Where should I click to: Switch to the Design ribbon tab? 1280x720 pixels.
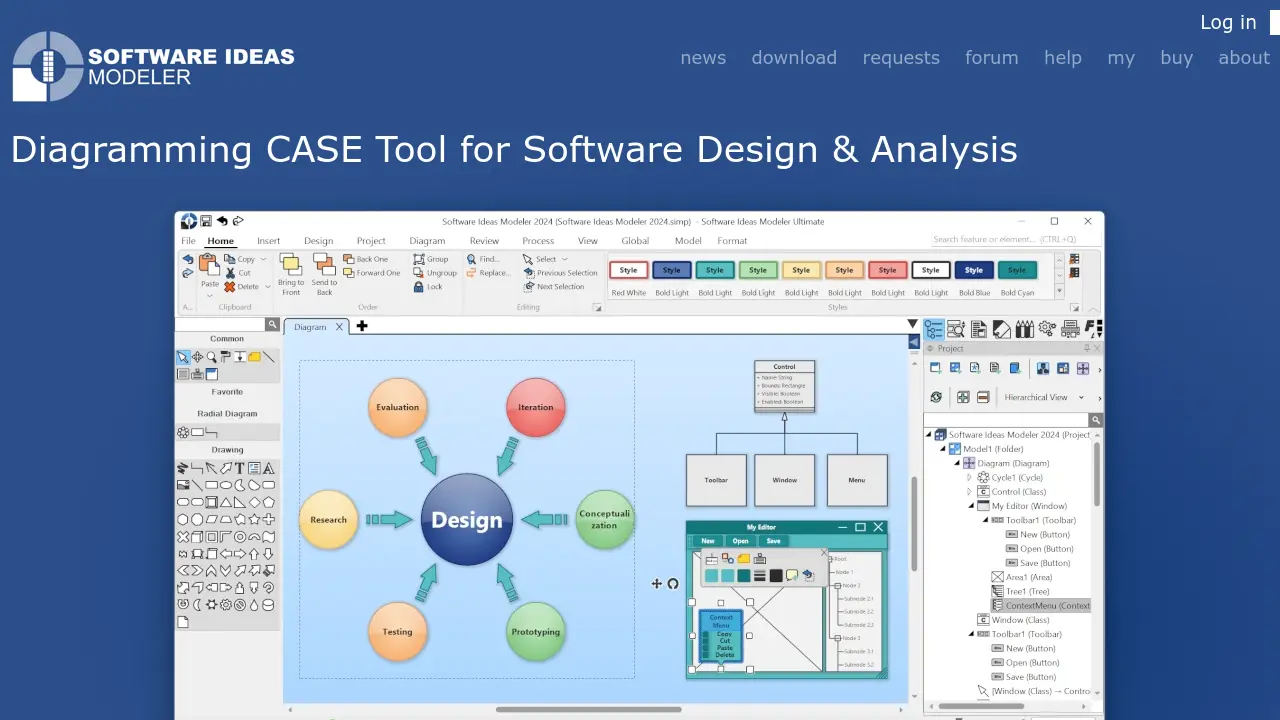coord(318,241)
